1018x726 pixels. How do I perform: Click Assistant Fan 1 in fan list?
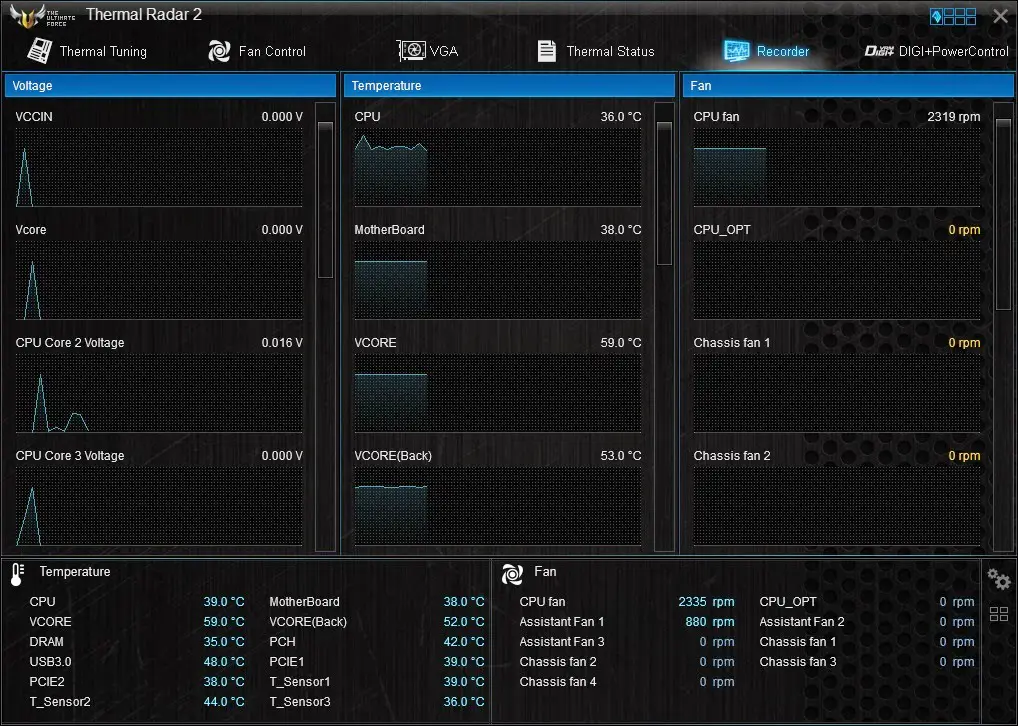click(x=562, y=622)
